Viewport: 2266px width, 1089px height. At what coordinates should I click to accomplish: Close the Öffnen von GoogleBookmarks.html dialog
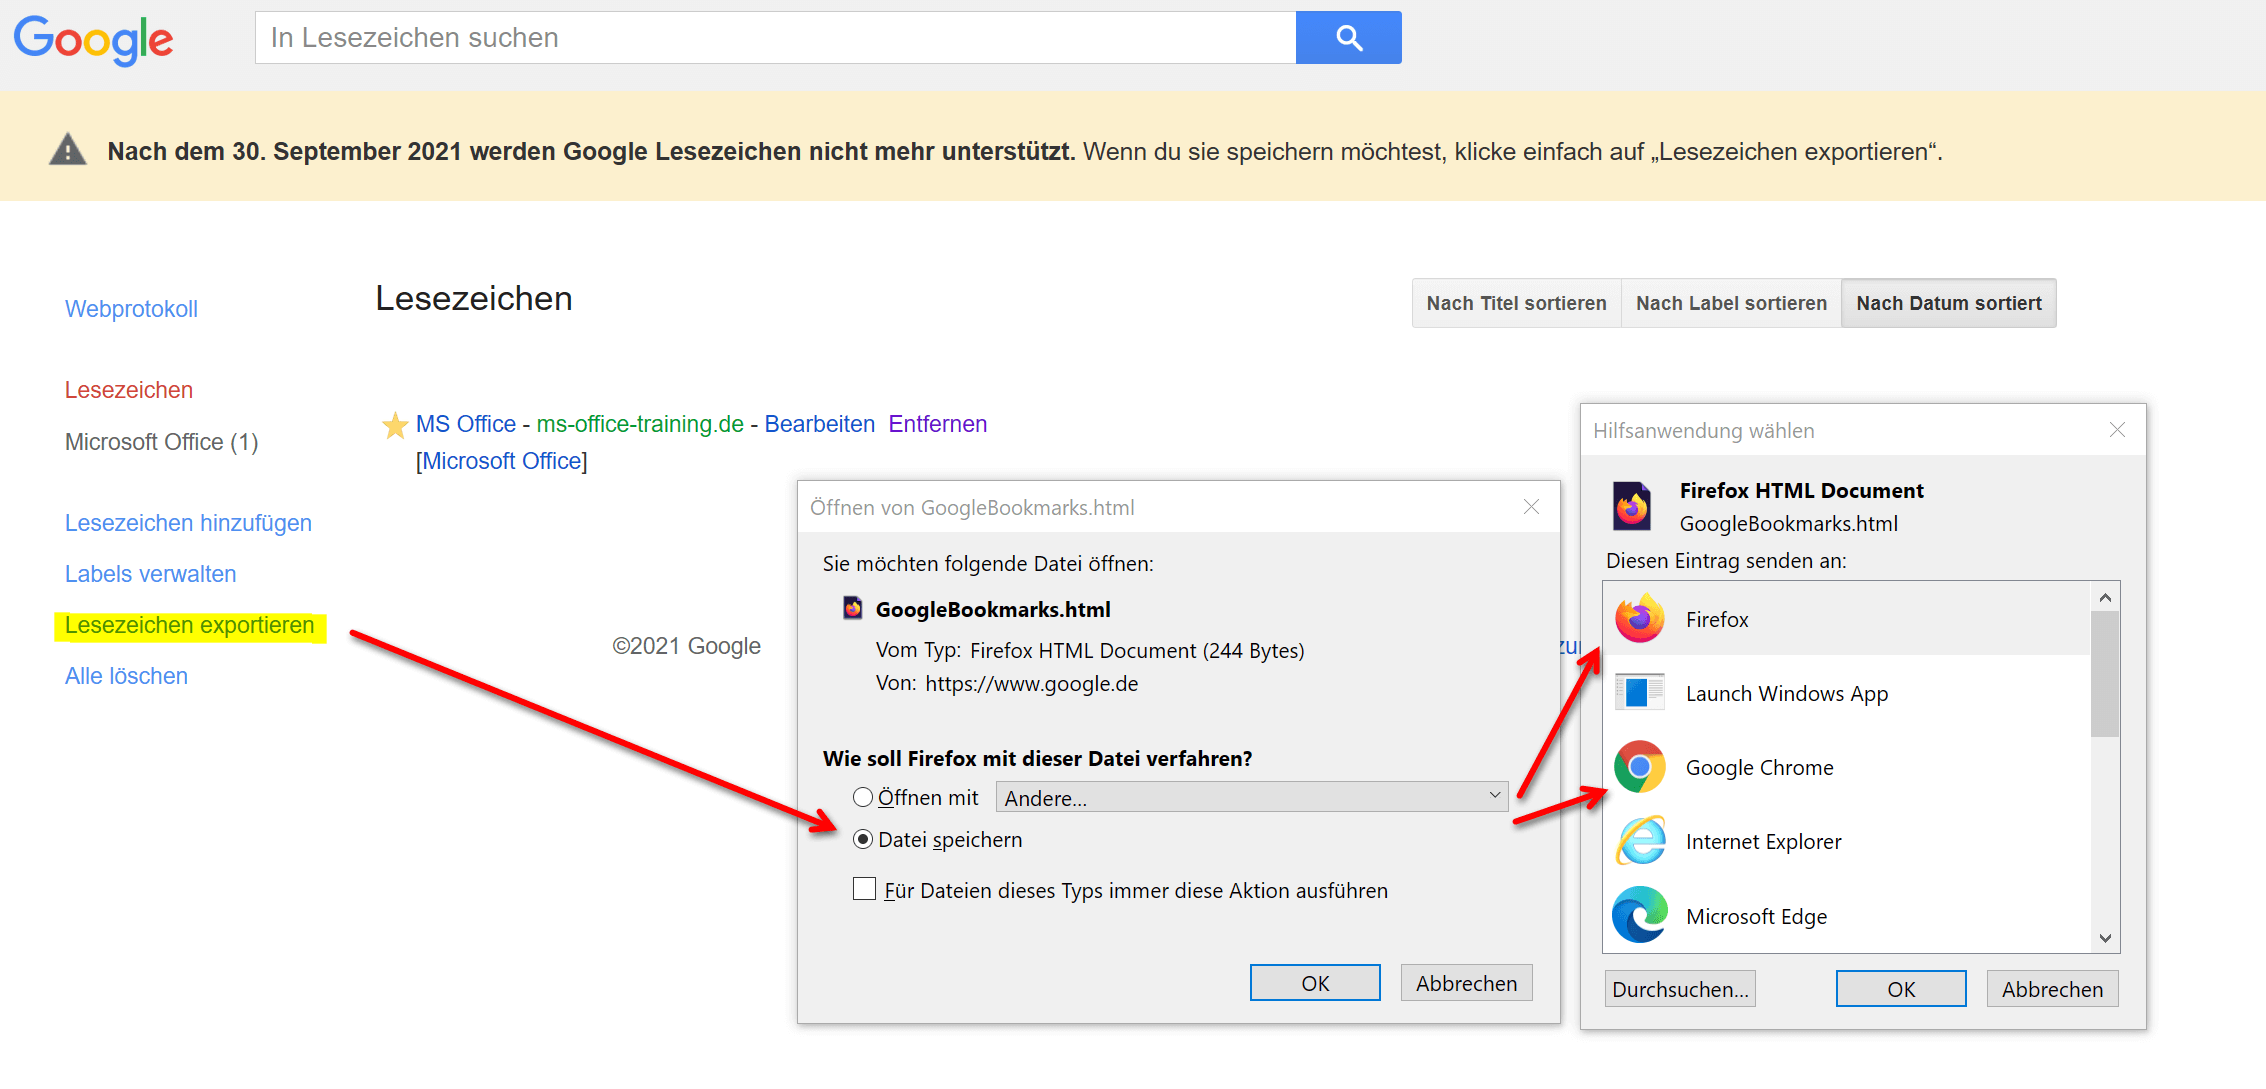(1531, 507)
